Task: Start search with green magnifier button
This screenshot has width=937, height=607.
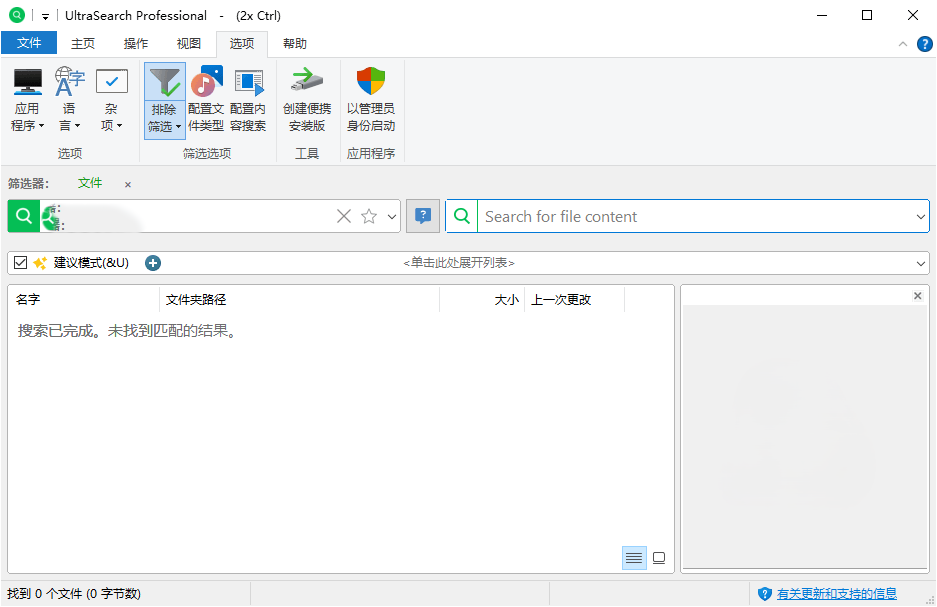Action: [x=24, y=216]
